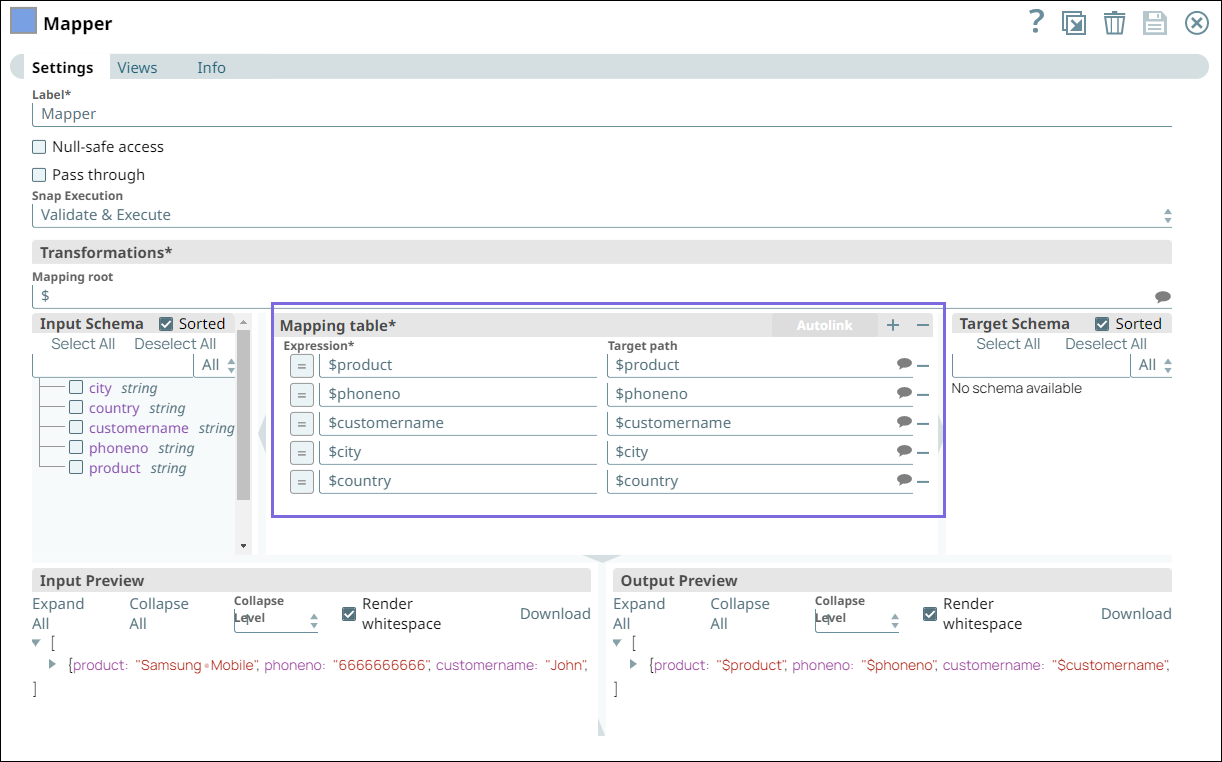Expand Output Preview $product record
1222x762 pixels.
pos(634,664)
